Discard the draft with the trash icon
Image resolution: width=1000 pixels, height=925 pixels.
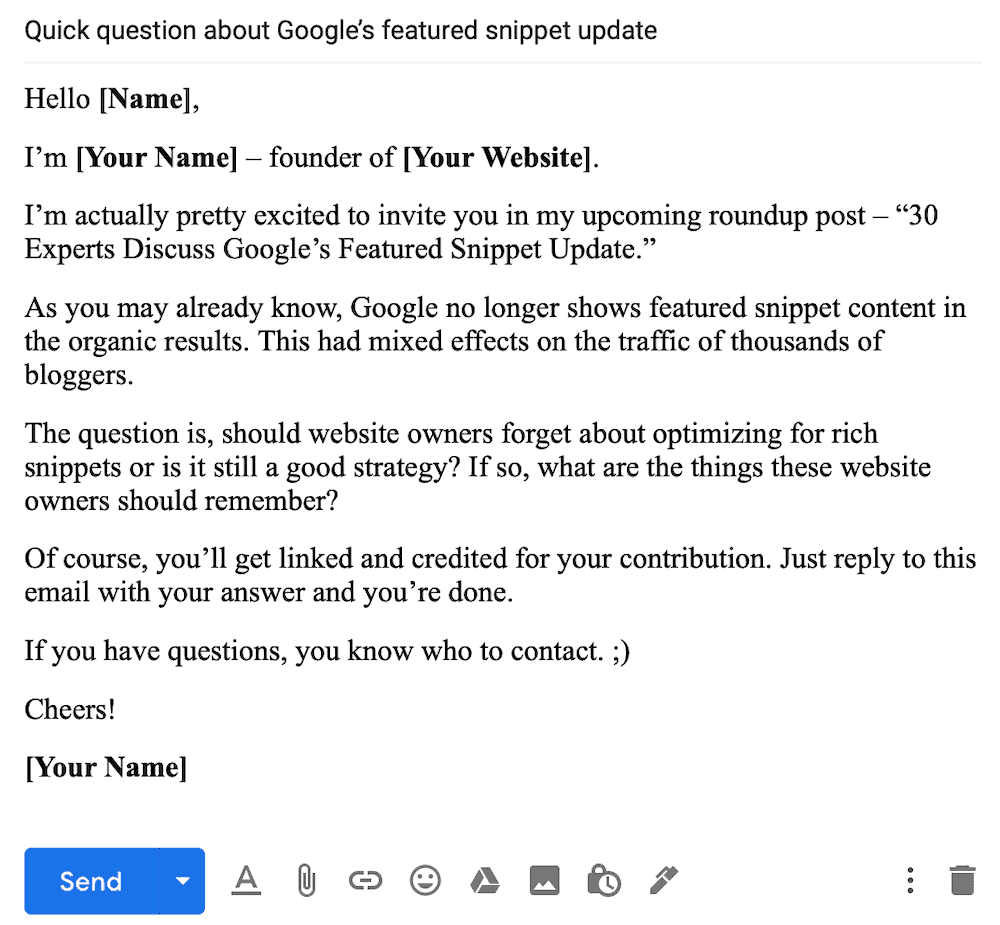coord(962,881)
